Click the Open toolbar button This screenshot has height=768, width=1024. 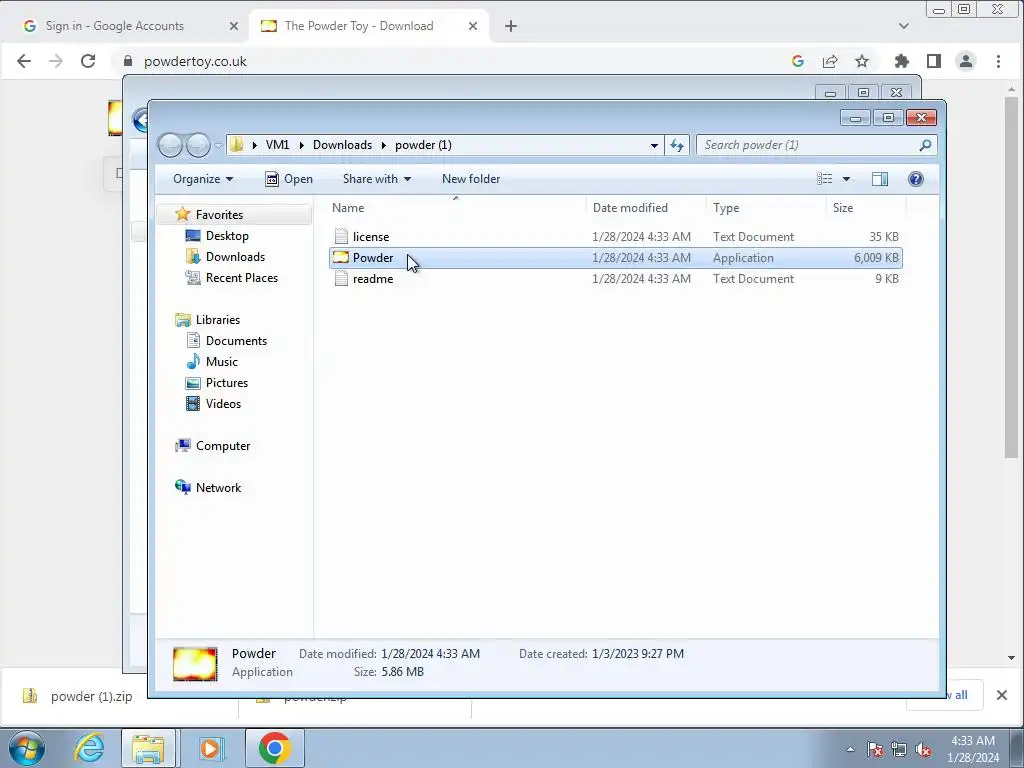pyautogui.click(x=289, y=179)
